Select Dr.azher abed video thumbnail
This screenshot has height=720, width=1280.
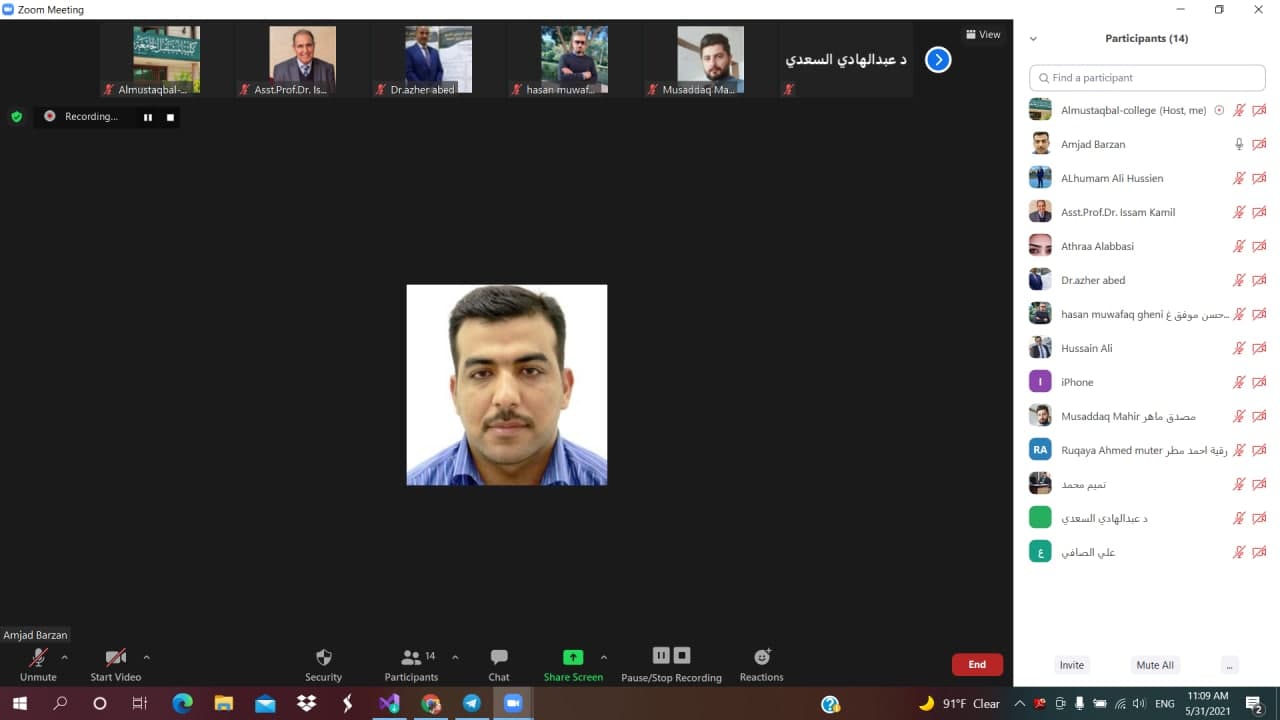tap(438, 60)
